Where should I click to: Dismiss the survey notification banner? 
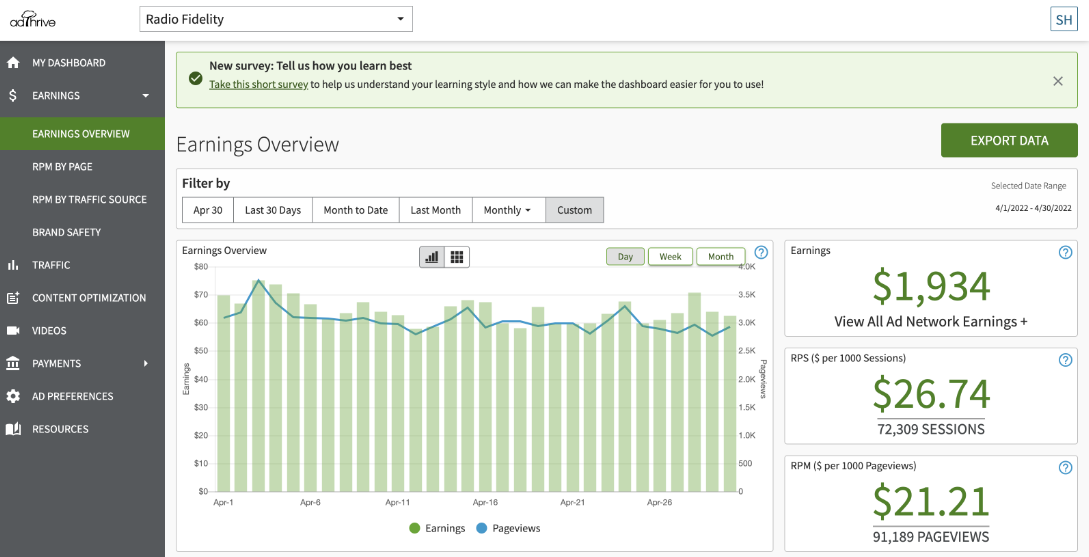tap(1058, 81)
